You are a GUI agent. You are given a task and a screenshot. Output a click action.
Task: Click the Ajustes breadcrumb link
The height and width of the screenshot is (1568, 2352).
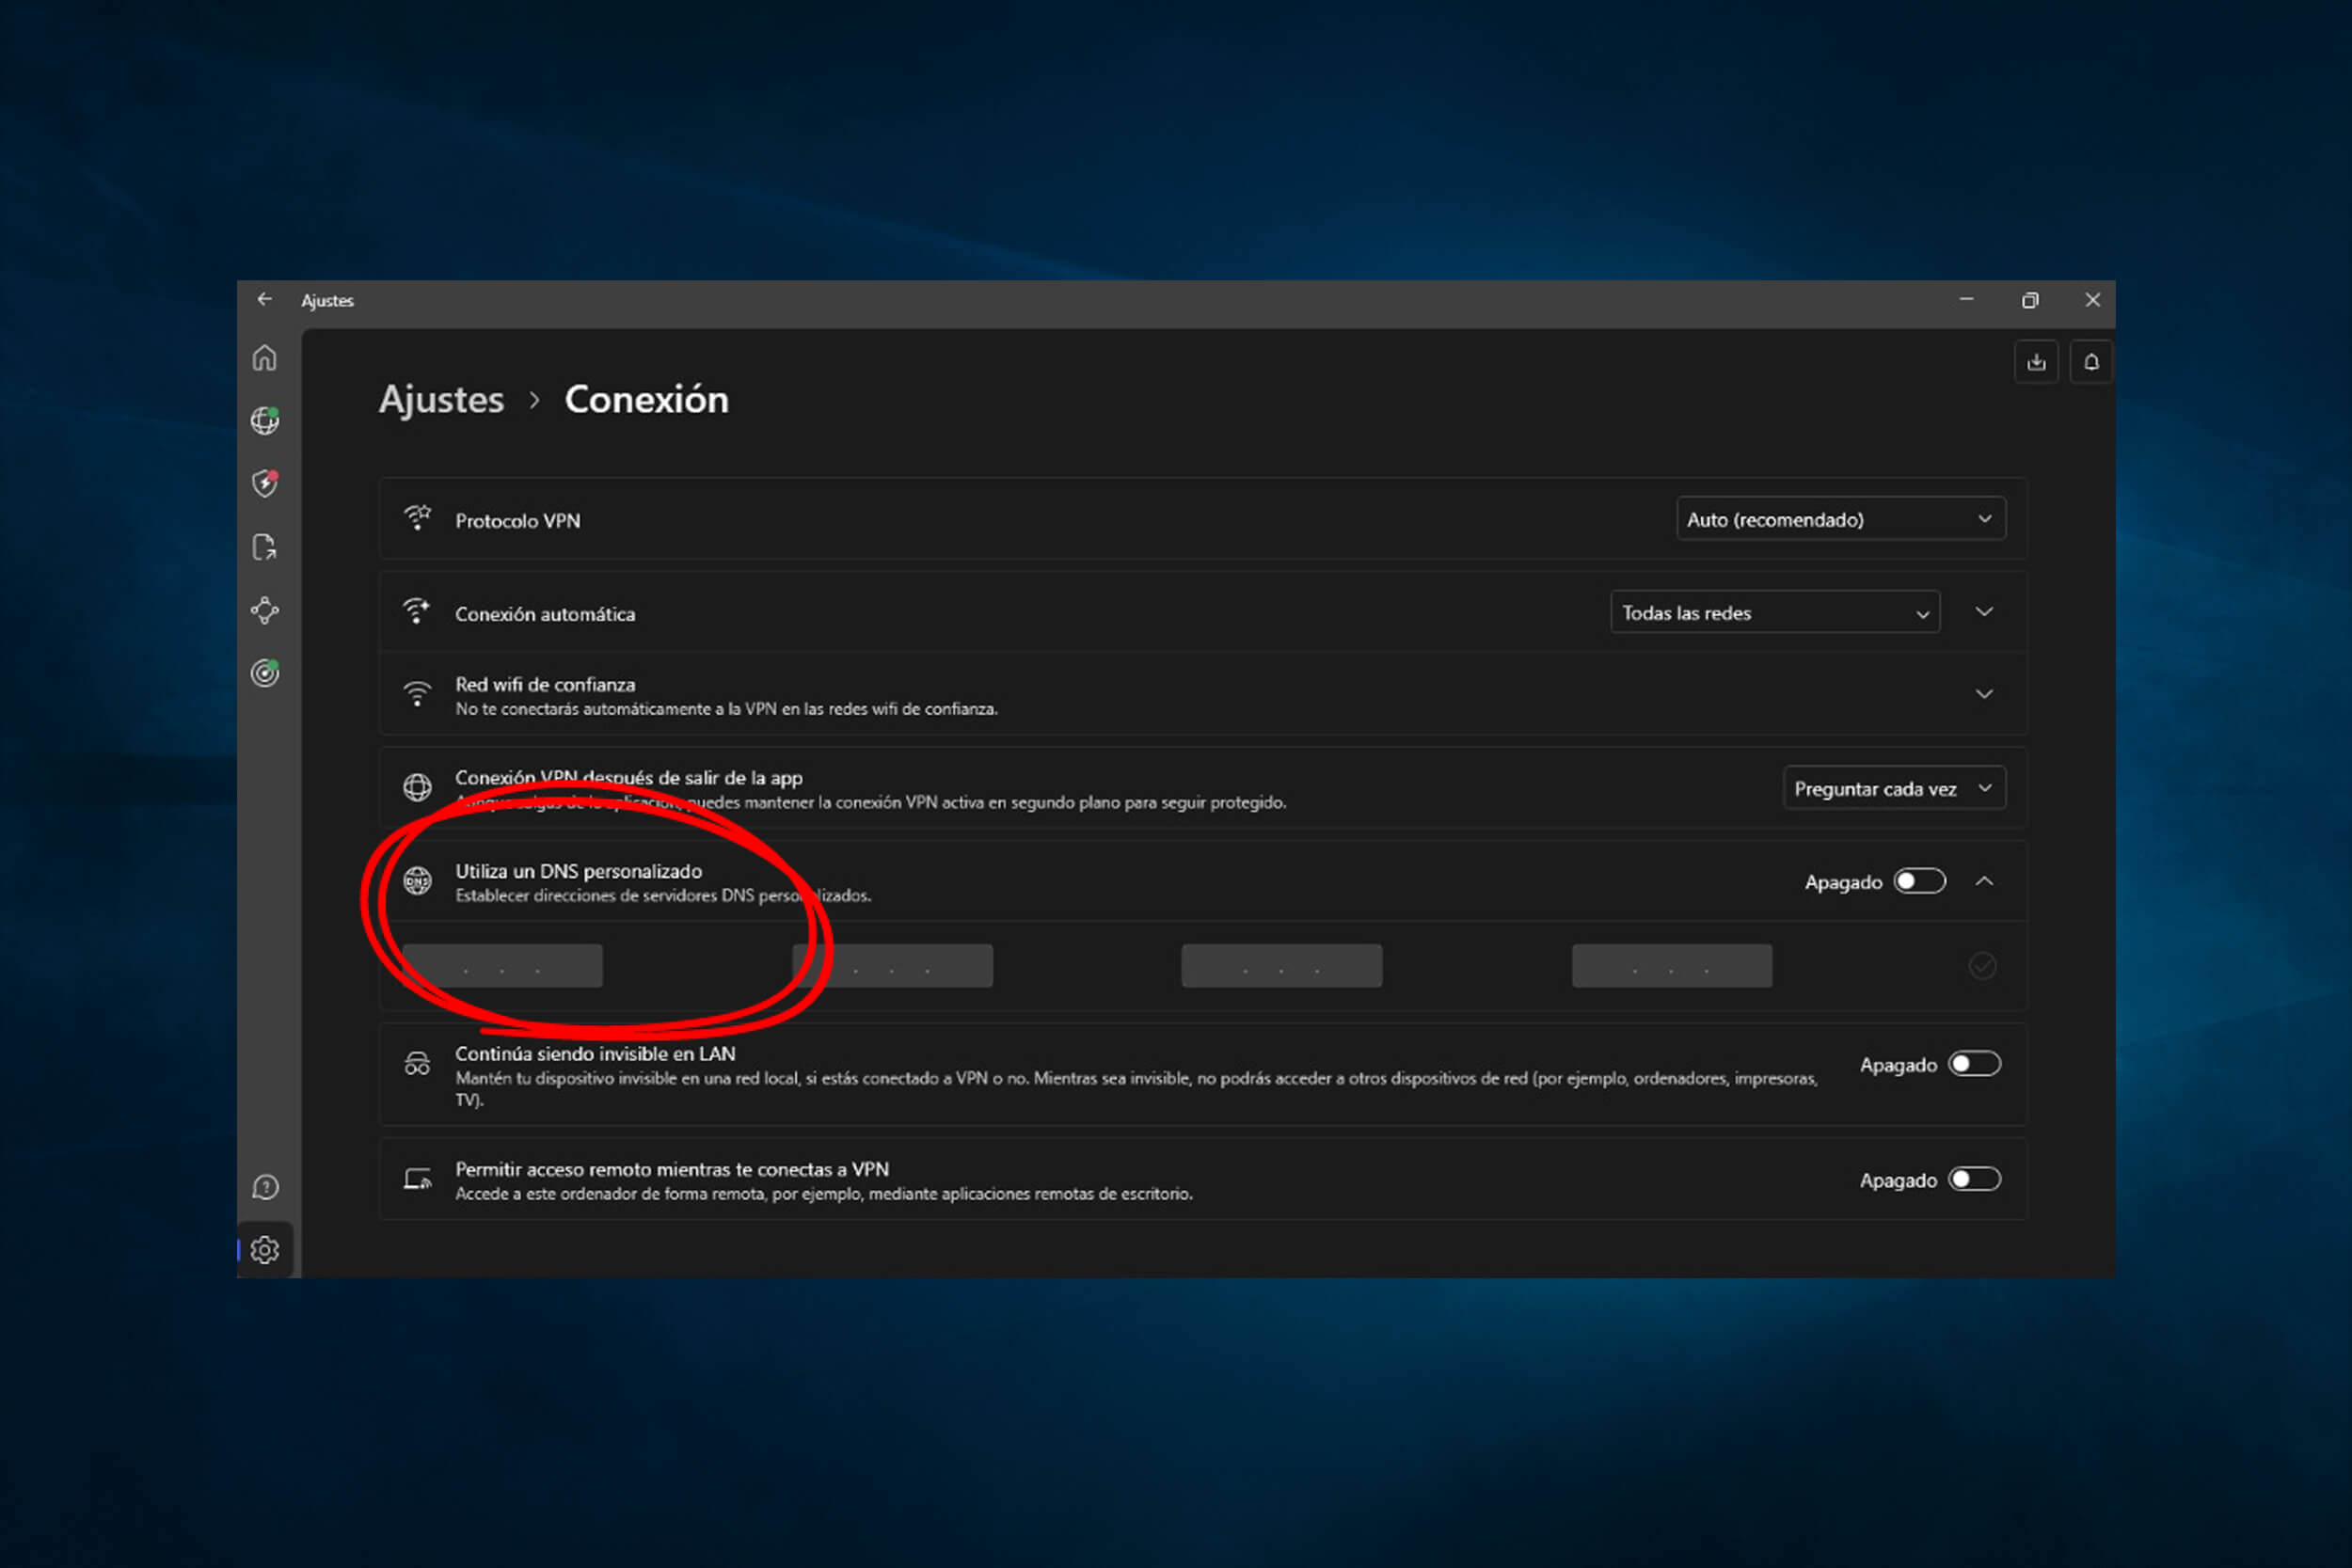click(x=441, y=399)
